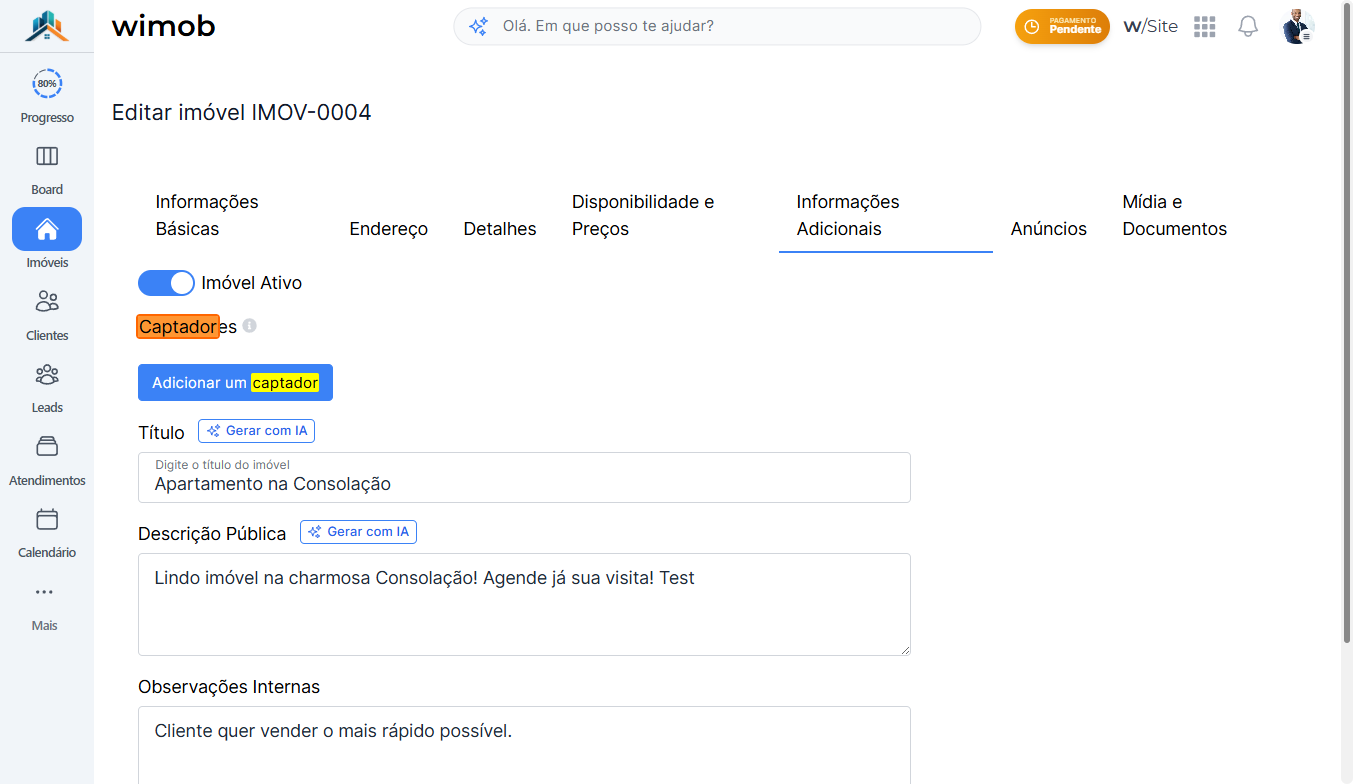1353x784 pixels.
Task: Switch to the Anúncios tab
Action: (x=1049, y=229)
